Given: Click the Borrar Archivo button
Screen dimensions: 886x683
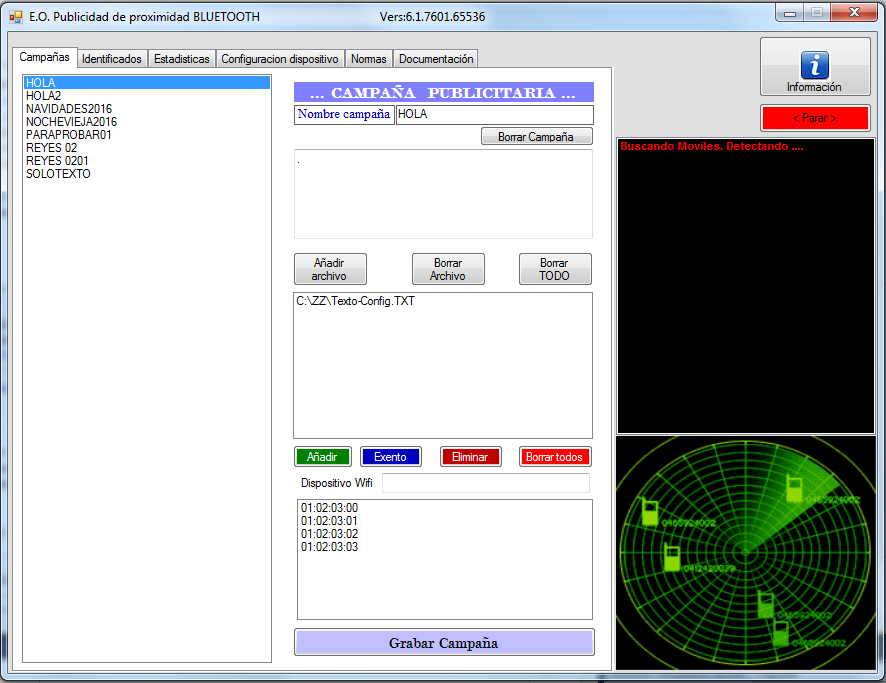Looking at the screenshot, I should pos(448,269).
